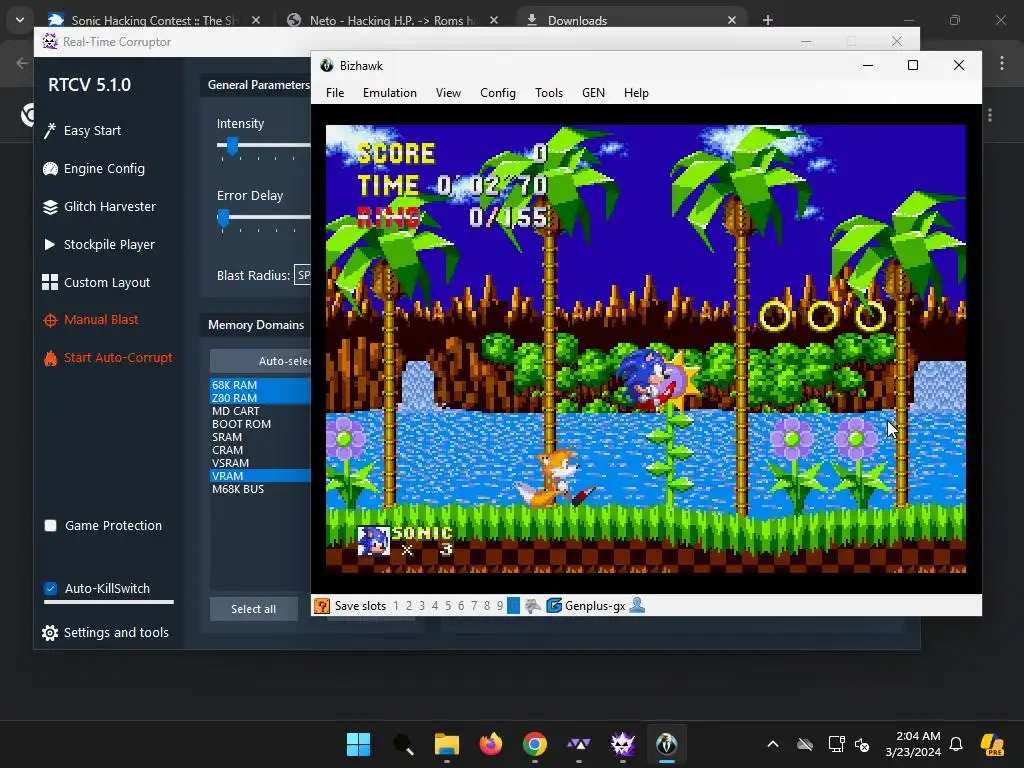This screenshot has width=1024, height=768.
Task: Click the Auto-select domains button
Action: 260,360
